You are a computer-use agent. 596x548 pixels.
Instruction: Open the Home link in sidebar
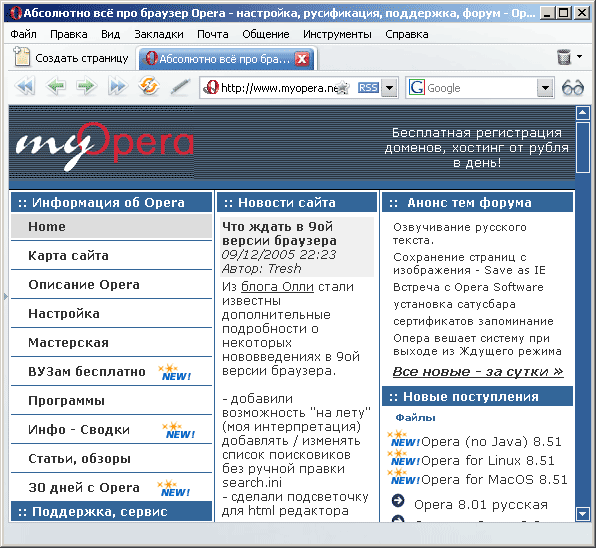[111, 226]
